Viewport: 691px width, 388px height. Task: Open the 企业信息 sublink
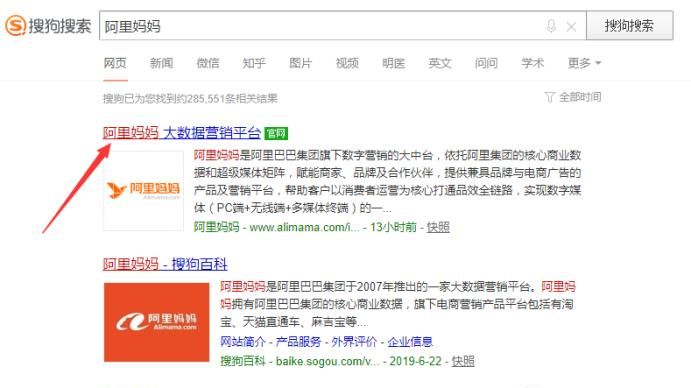410,342
